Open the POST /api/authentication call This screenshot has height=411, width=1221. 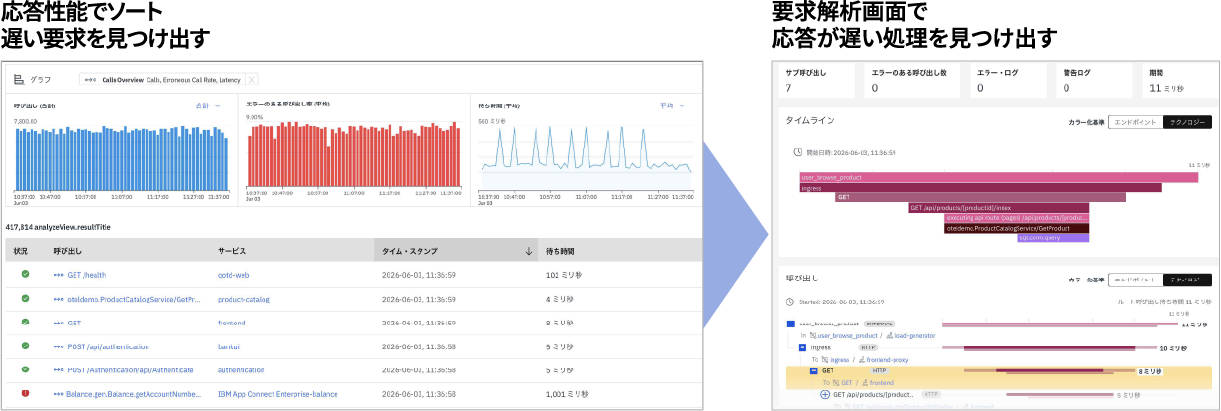point(107,347)
